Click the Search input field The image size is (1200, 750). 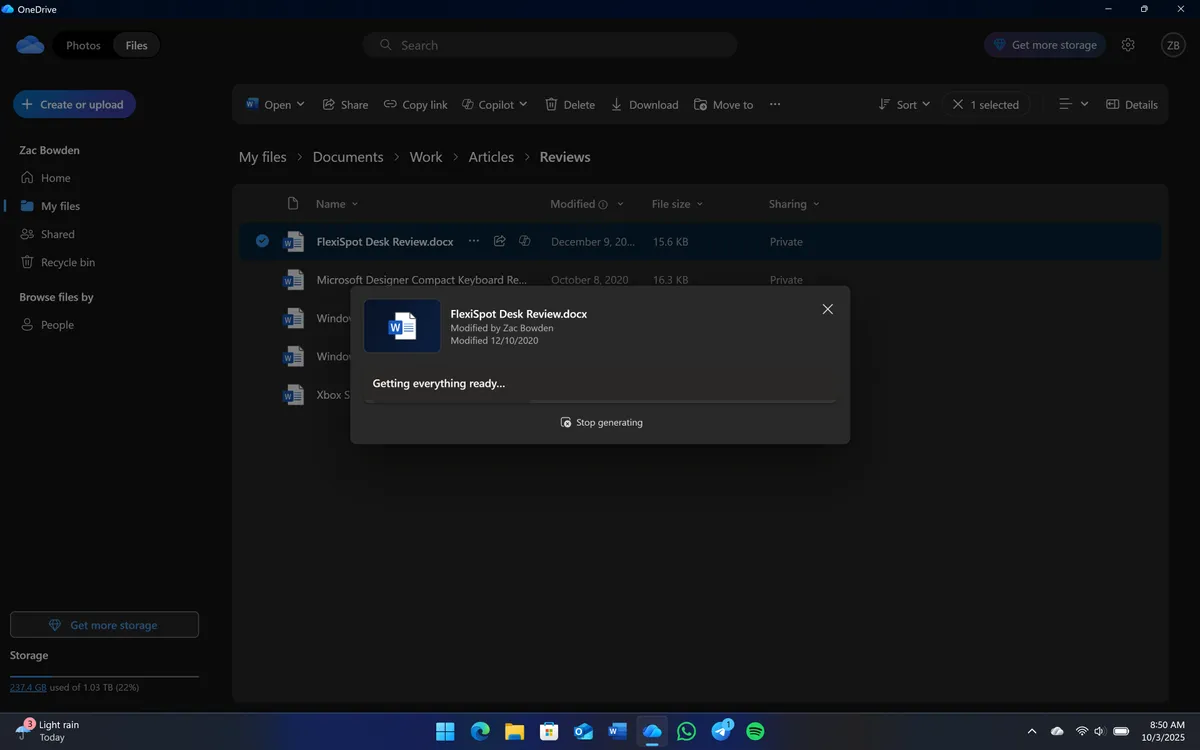(x=550, y=45)
